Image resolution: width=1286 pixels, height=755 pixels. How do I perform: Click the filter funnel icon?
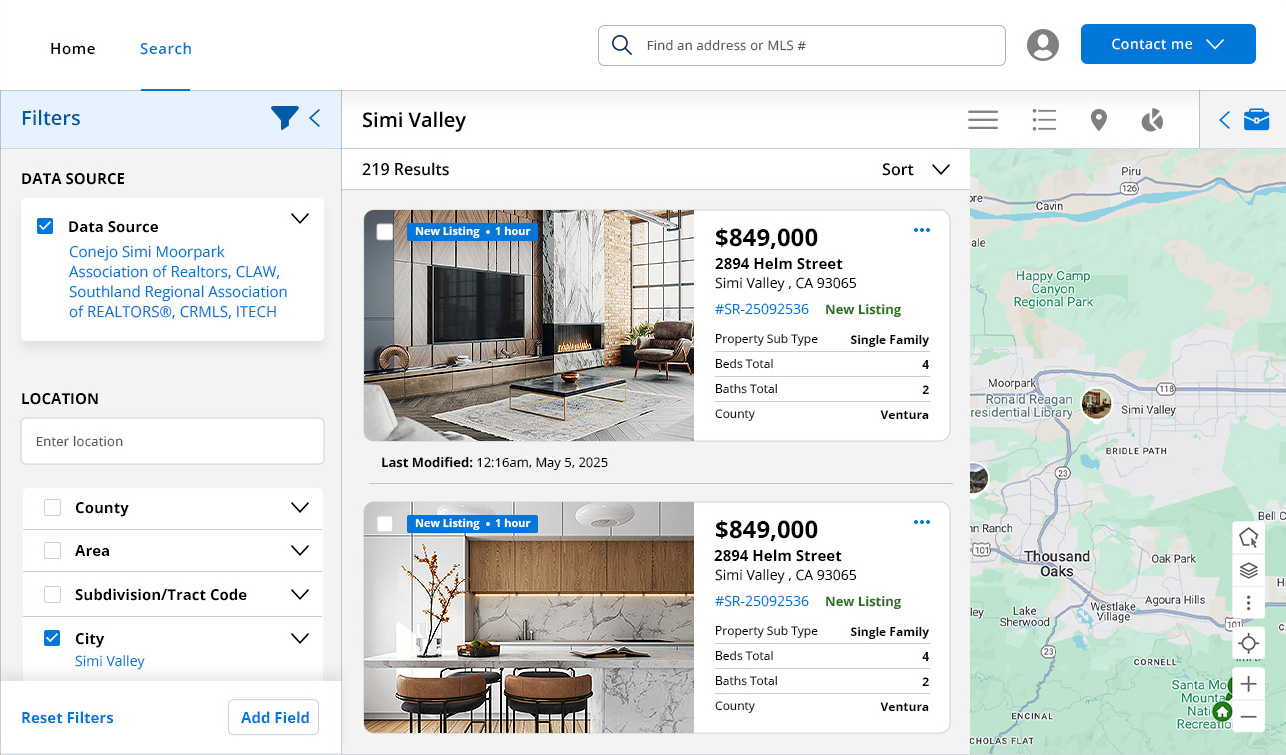[x=284, y=118]
